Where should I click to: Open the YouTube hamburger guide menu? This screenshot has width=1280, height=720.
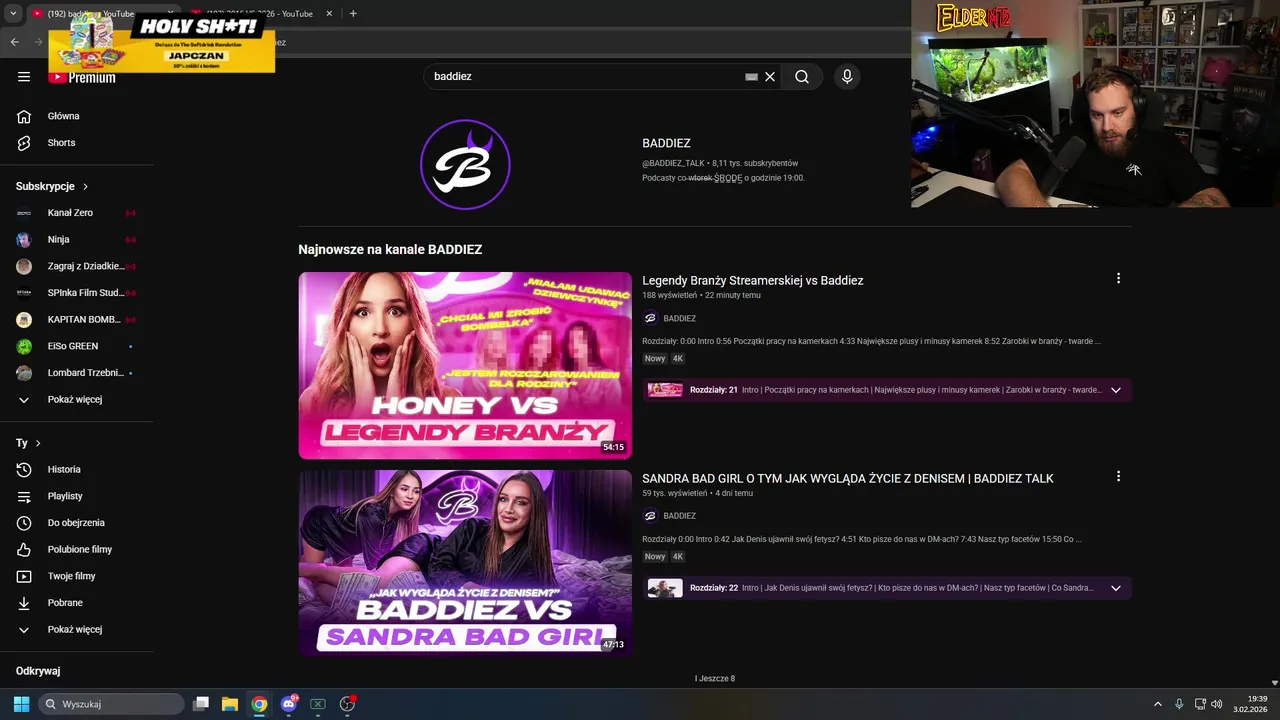pyautogui.click(x=24, y=77)
